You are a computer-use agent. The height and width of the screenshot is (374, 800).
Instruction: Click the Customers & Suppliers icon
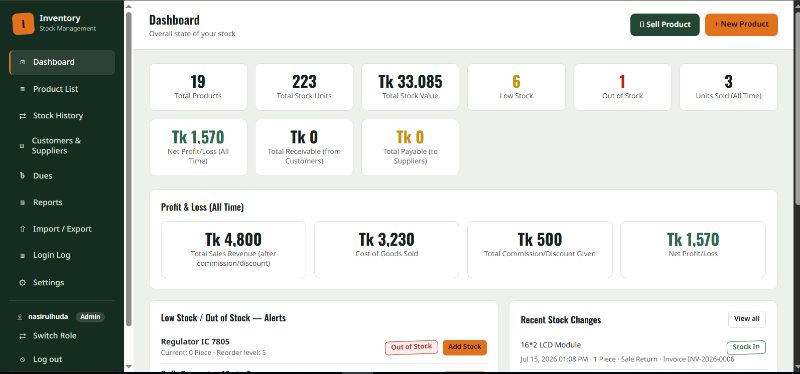(22, 146)
